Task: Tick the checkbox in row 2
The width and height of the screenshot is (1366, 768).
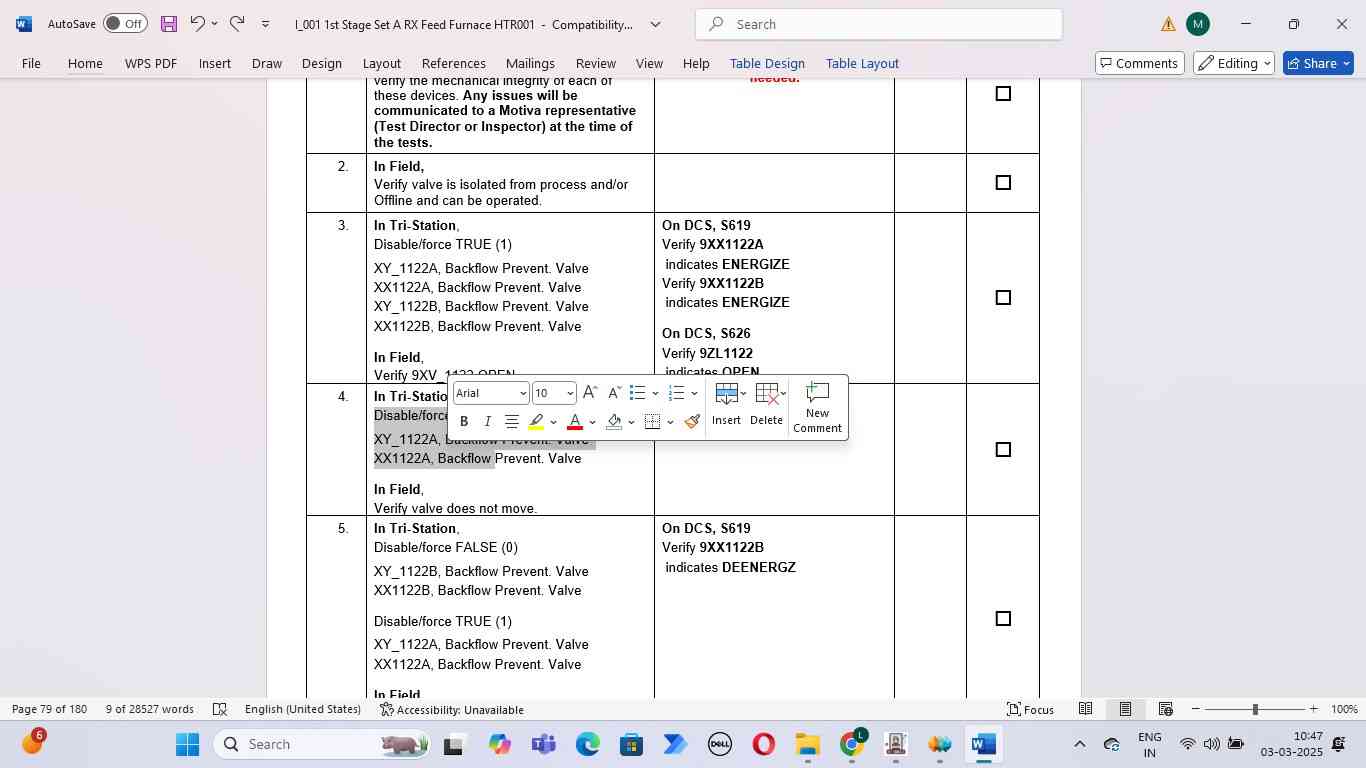Action: tap(1003, 183)
